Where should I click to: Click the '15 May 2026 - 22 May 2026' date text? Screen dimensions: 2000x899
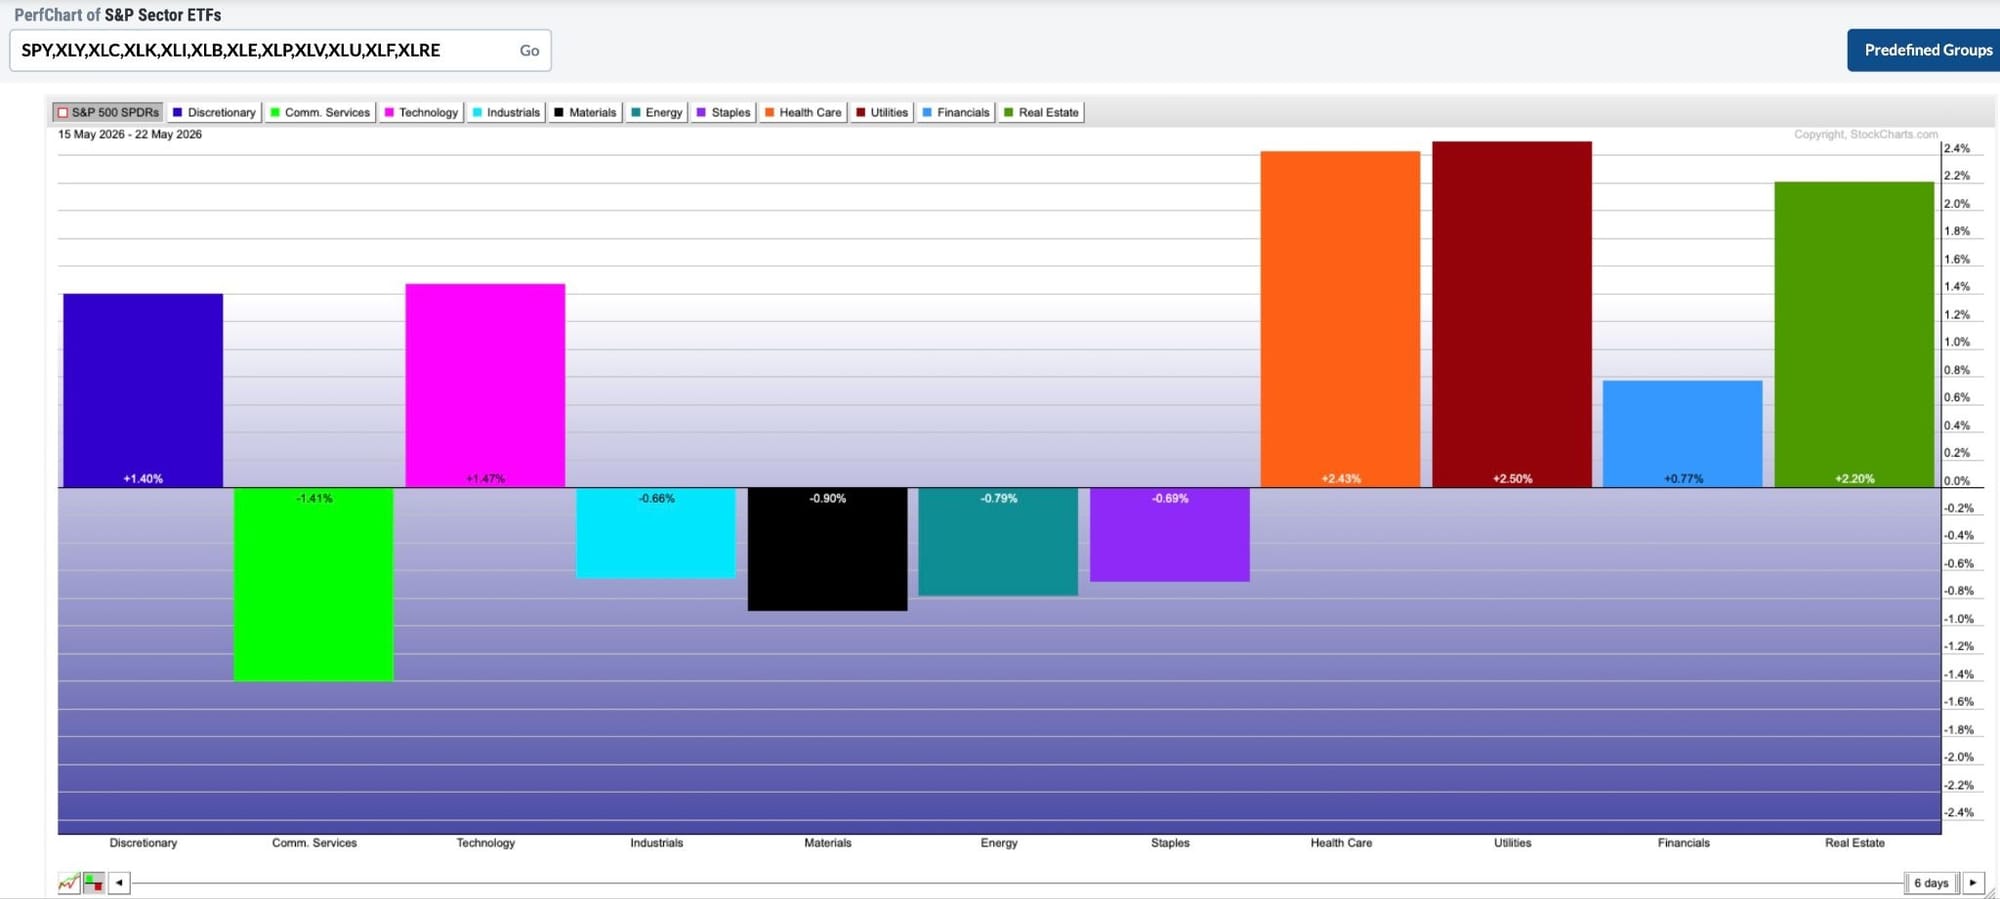pyautogui.click(x=130, y=134)
